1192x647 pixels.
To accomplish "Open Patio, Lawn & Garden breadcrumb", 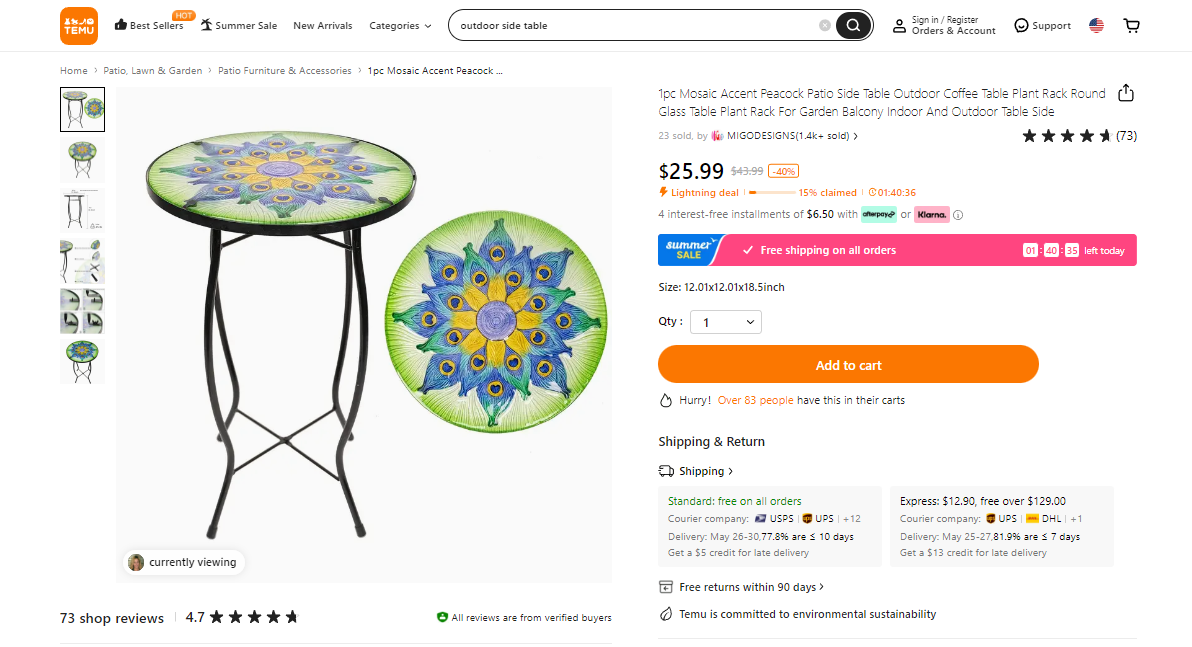I will coord(153,70).
